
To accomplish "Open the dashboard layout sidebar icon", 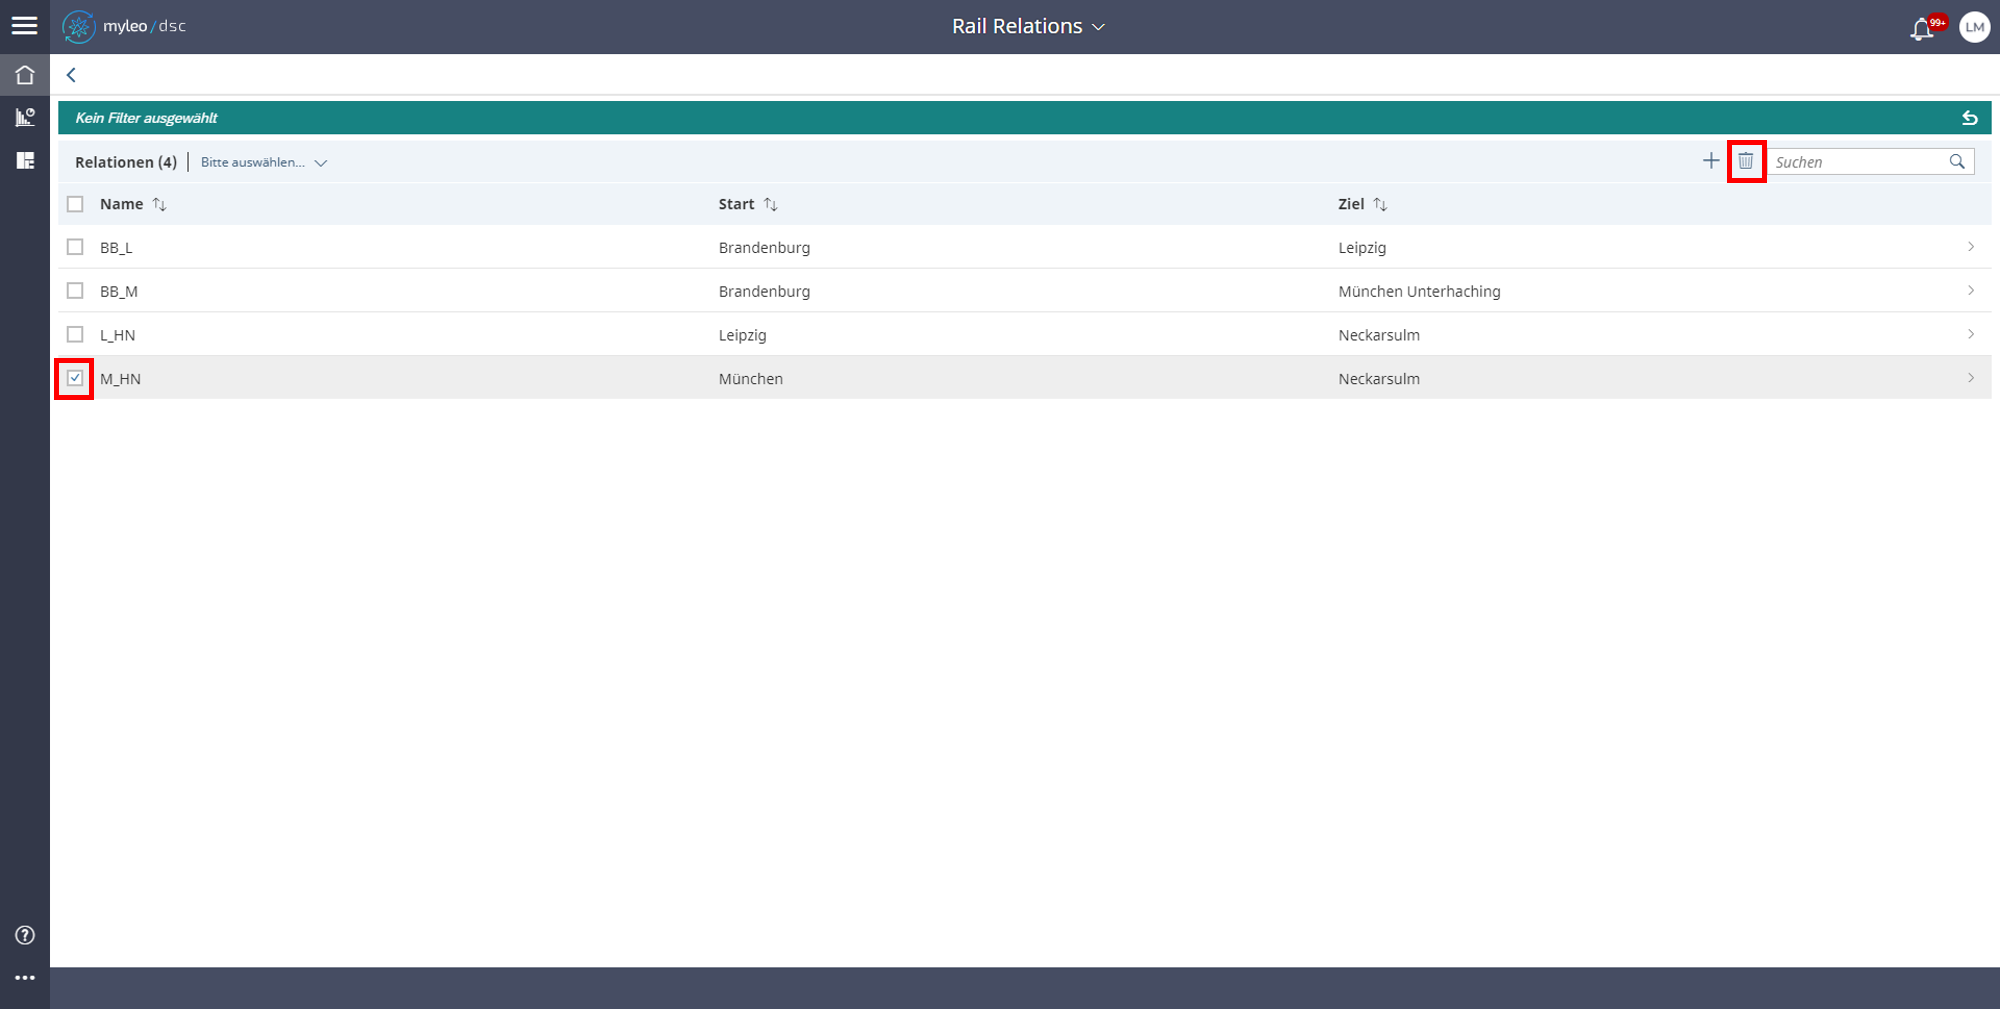I will (25, 160).
